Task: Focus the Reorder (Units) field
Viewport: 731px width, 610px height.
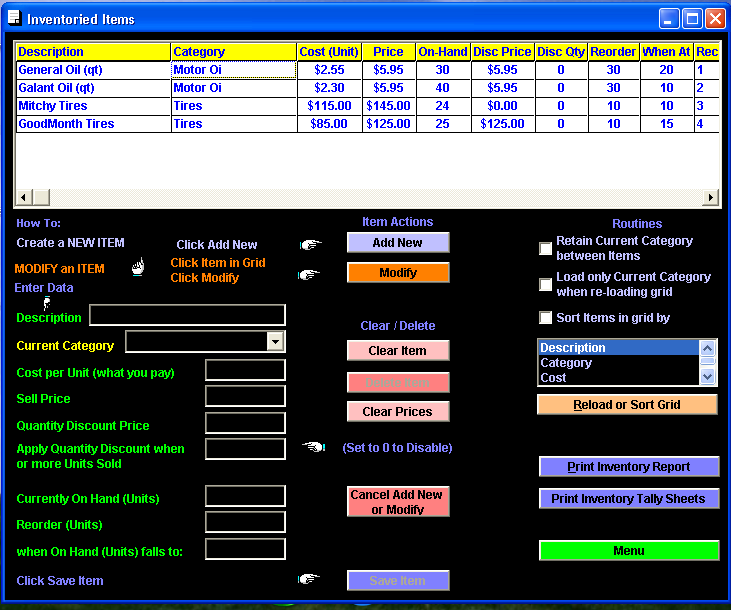Action: click(x=245, y=522)
